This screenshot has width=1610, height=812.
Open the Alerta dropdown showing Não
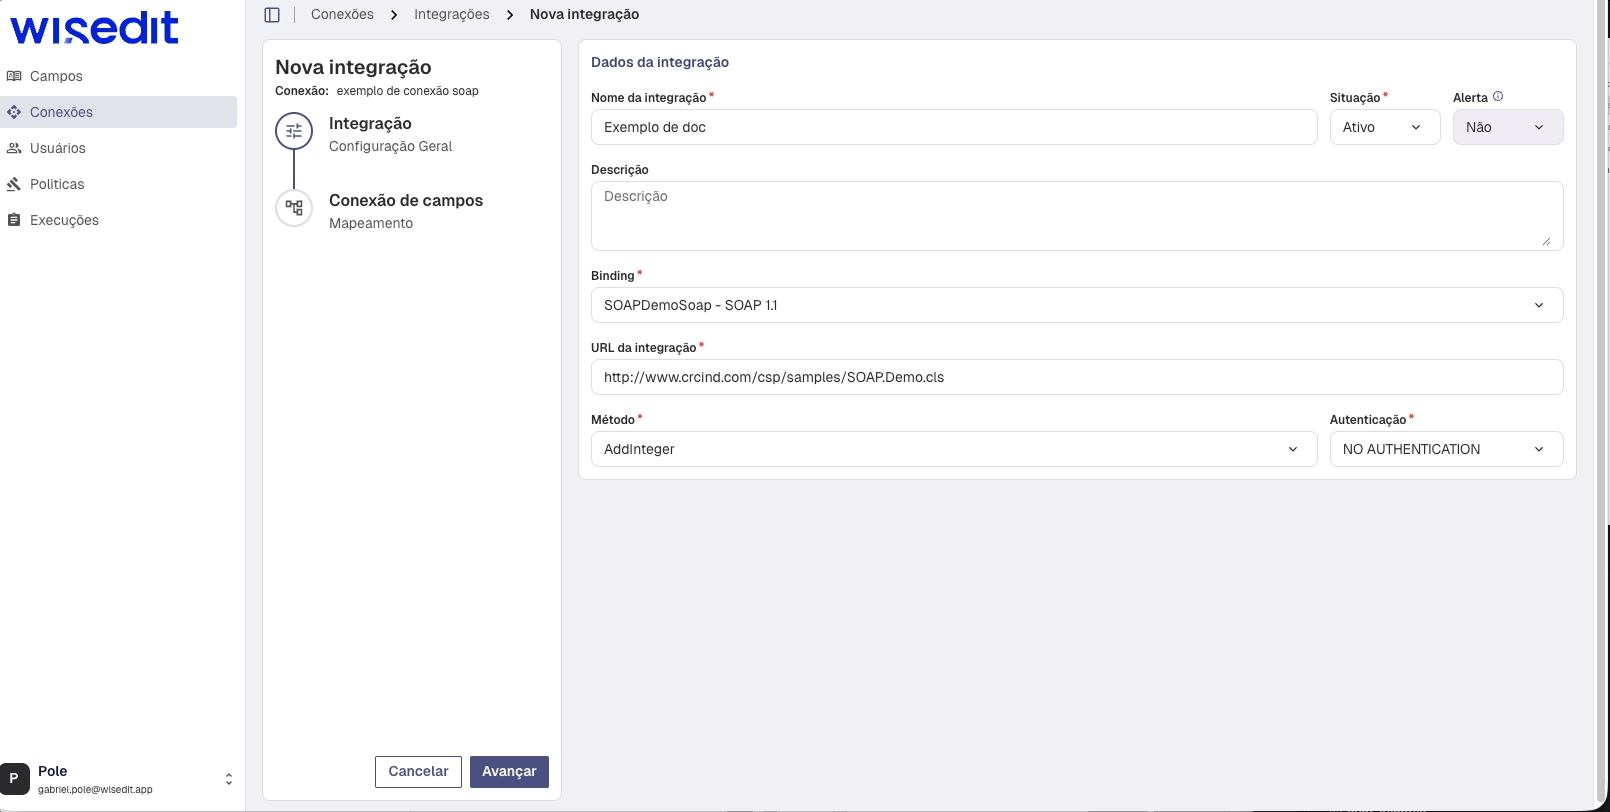[1507, 127]
